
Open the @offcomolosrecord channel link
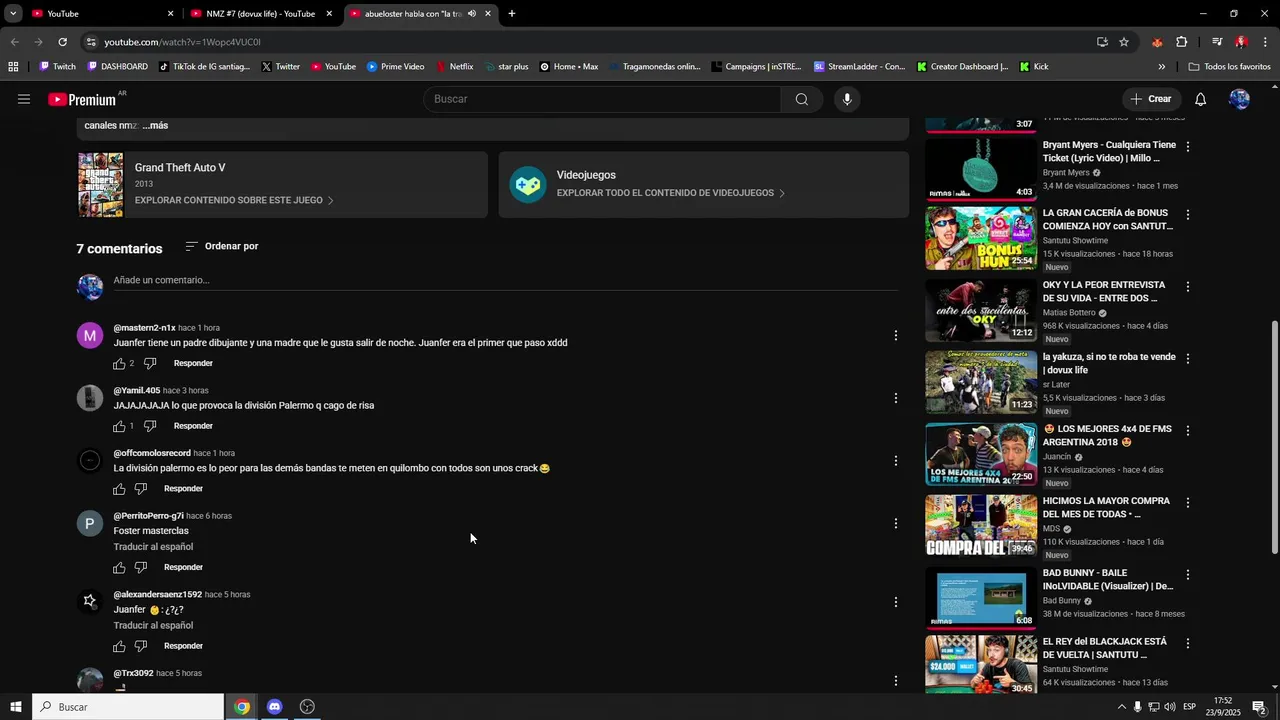(x=152, y=453)
